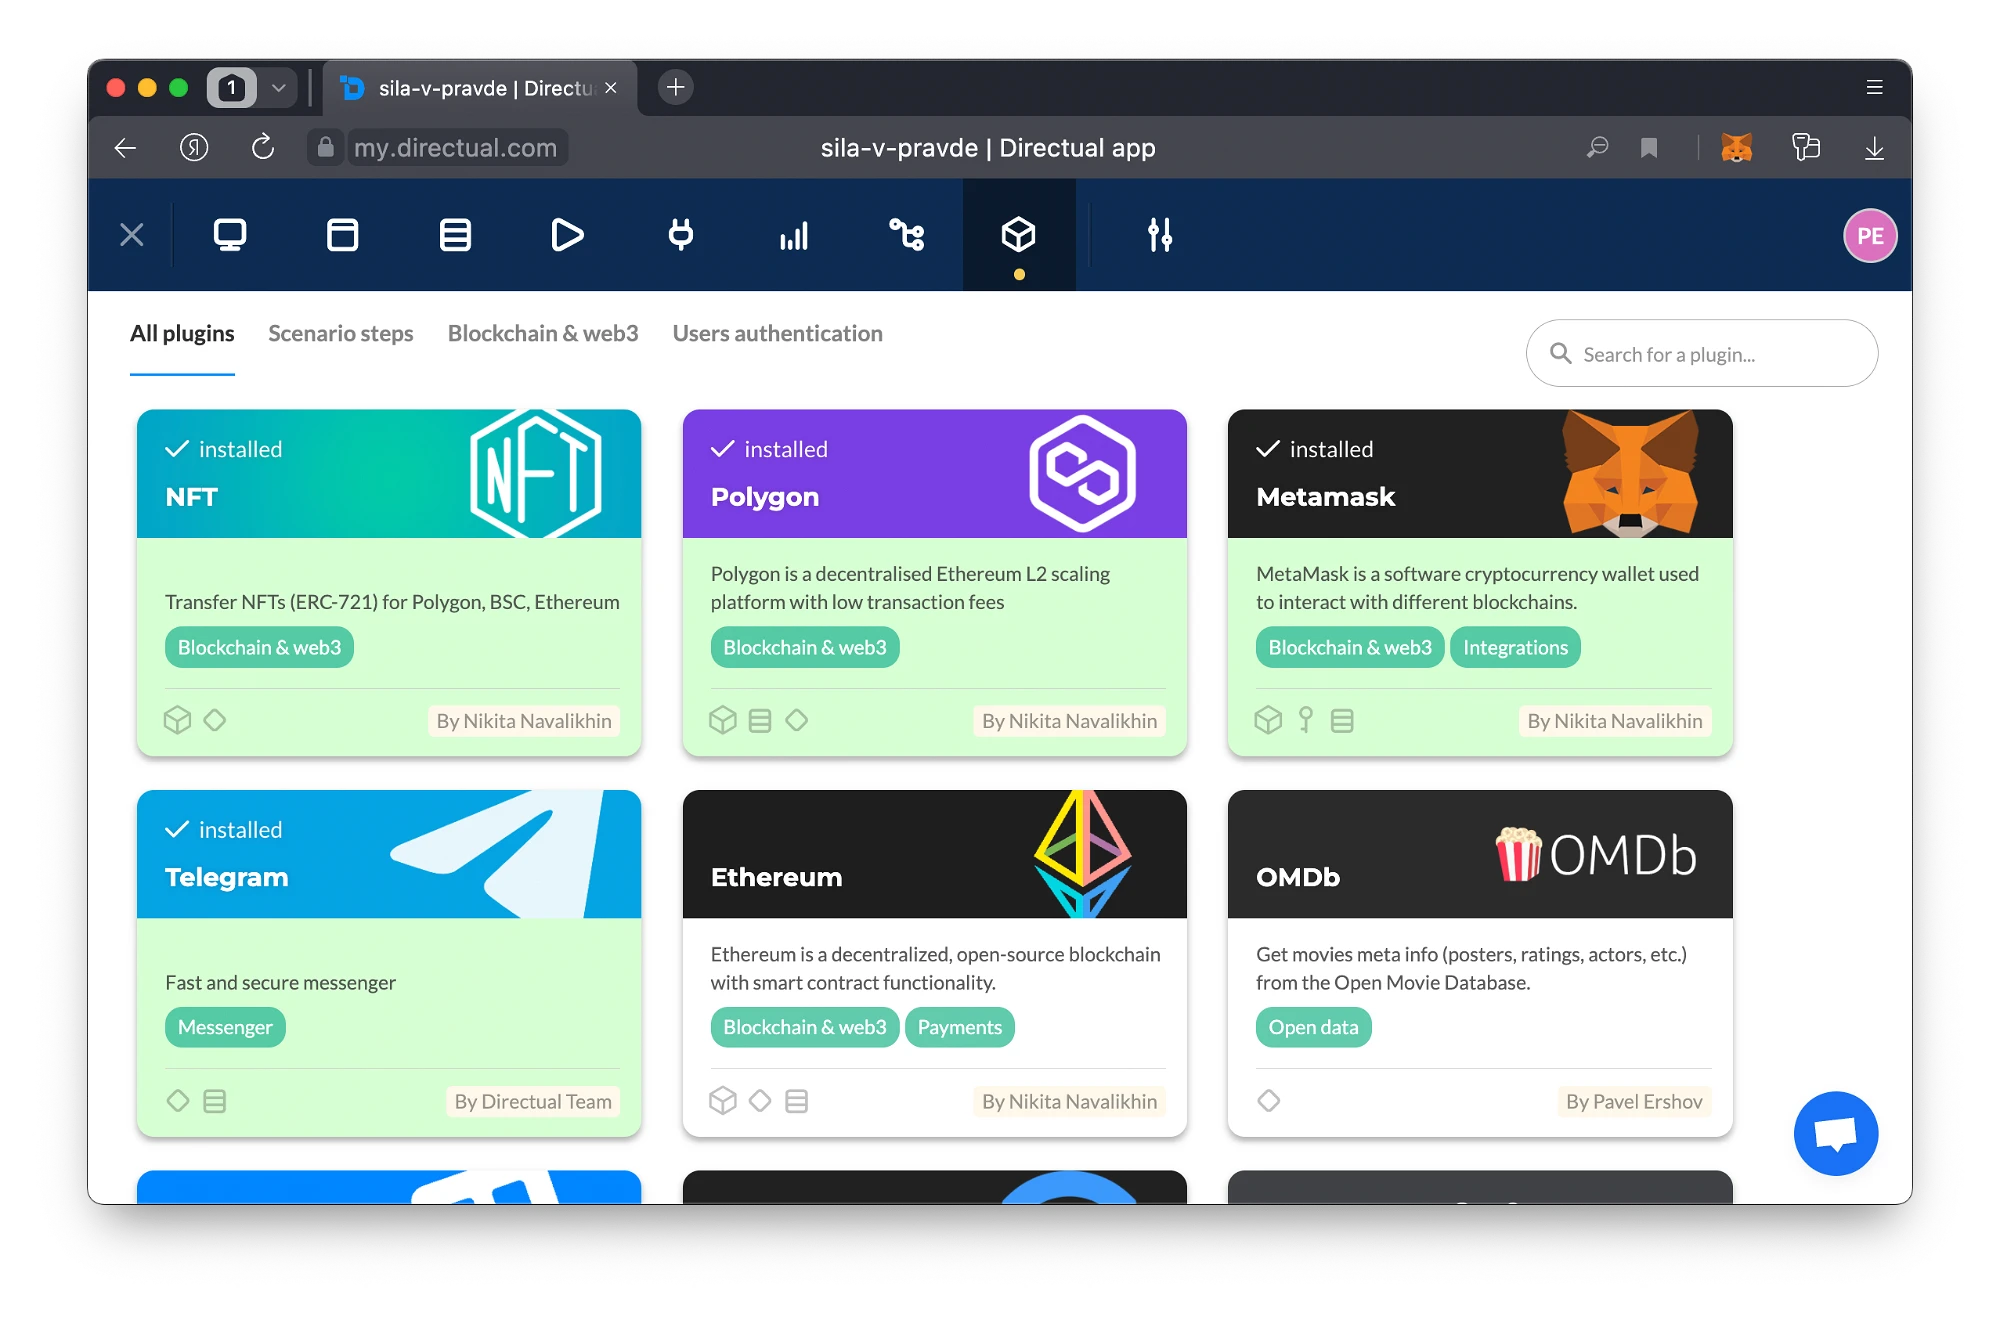2000x1320 pixels.
Task: Open the workflow nodes icon in toolbar
Action: click(907, 235)
